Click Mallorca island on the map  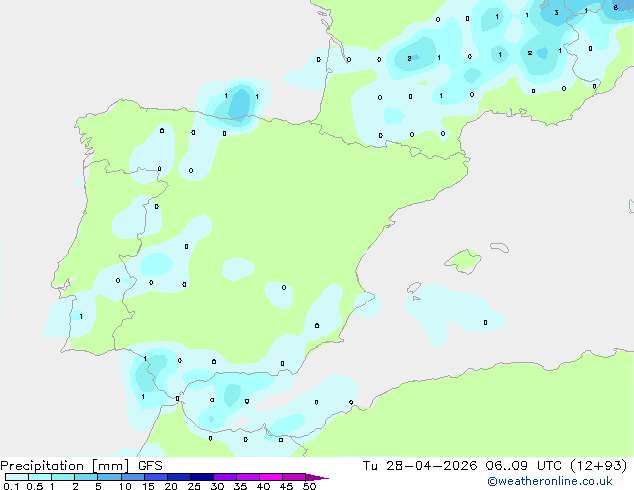463,261
